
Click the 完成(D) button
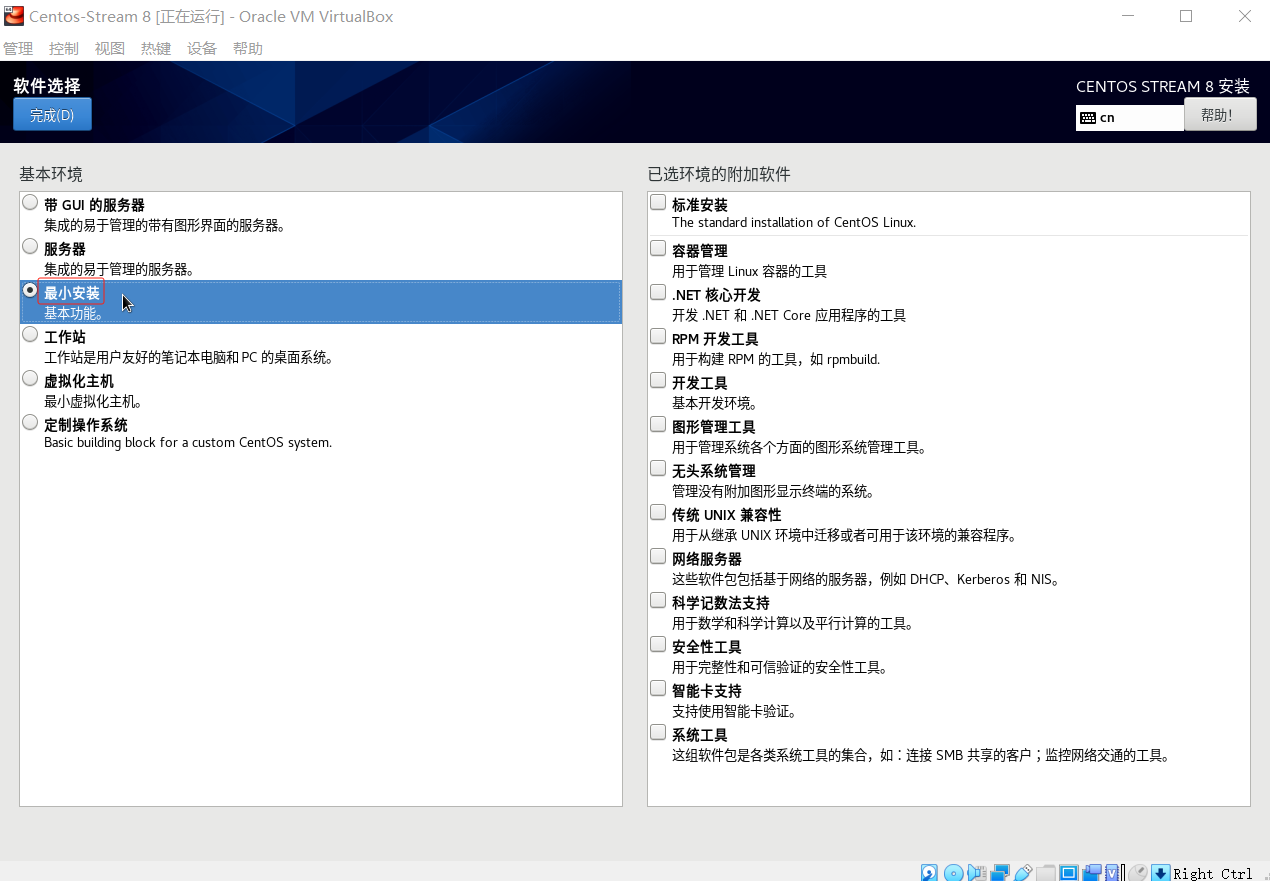tap(52, 115)
